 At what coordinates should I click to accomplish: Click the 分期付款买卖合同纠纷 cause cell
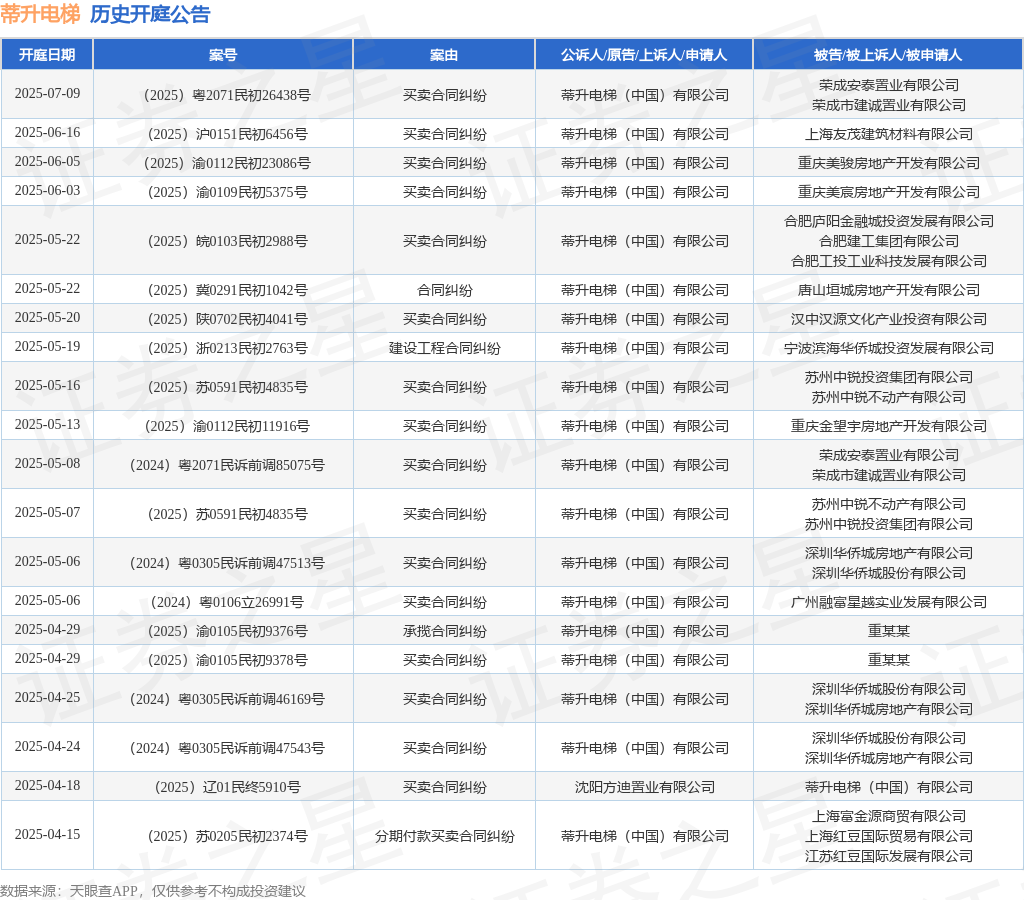444,837
